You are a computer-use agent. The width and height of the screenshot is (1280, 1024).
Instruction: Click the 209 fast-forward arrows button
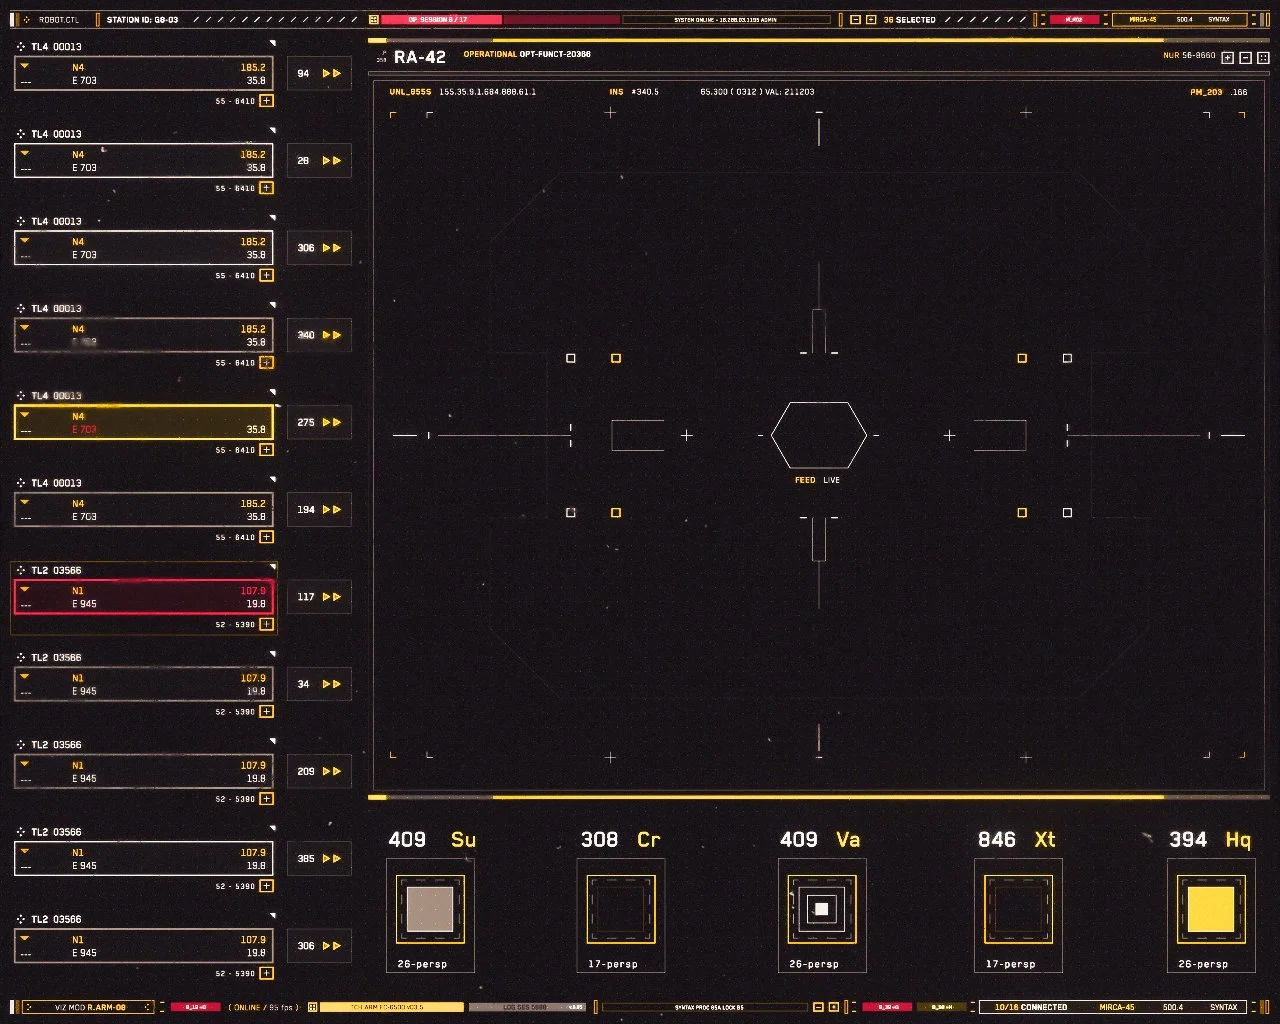point(320,771)
